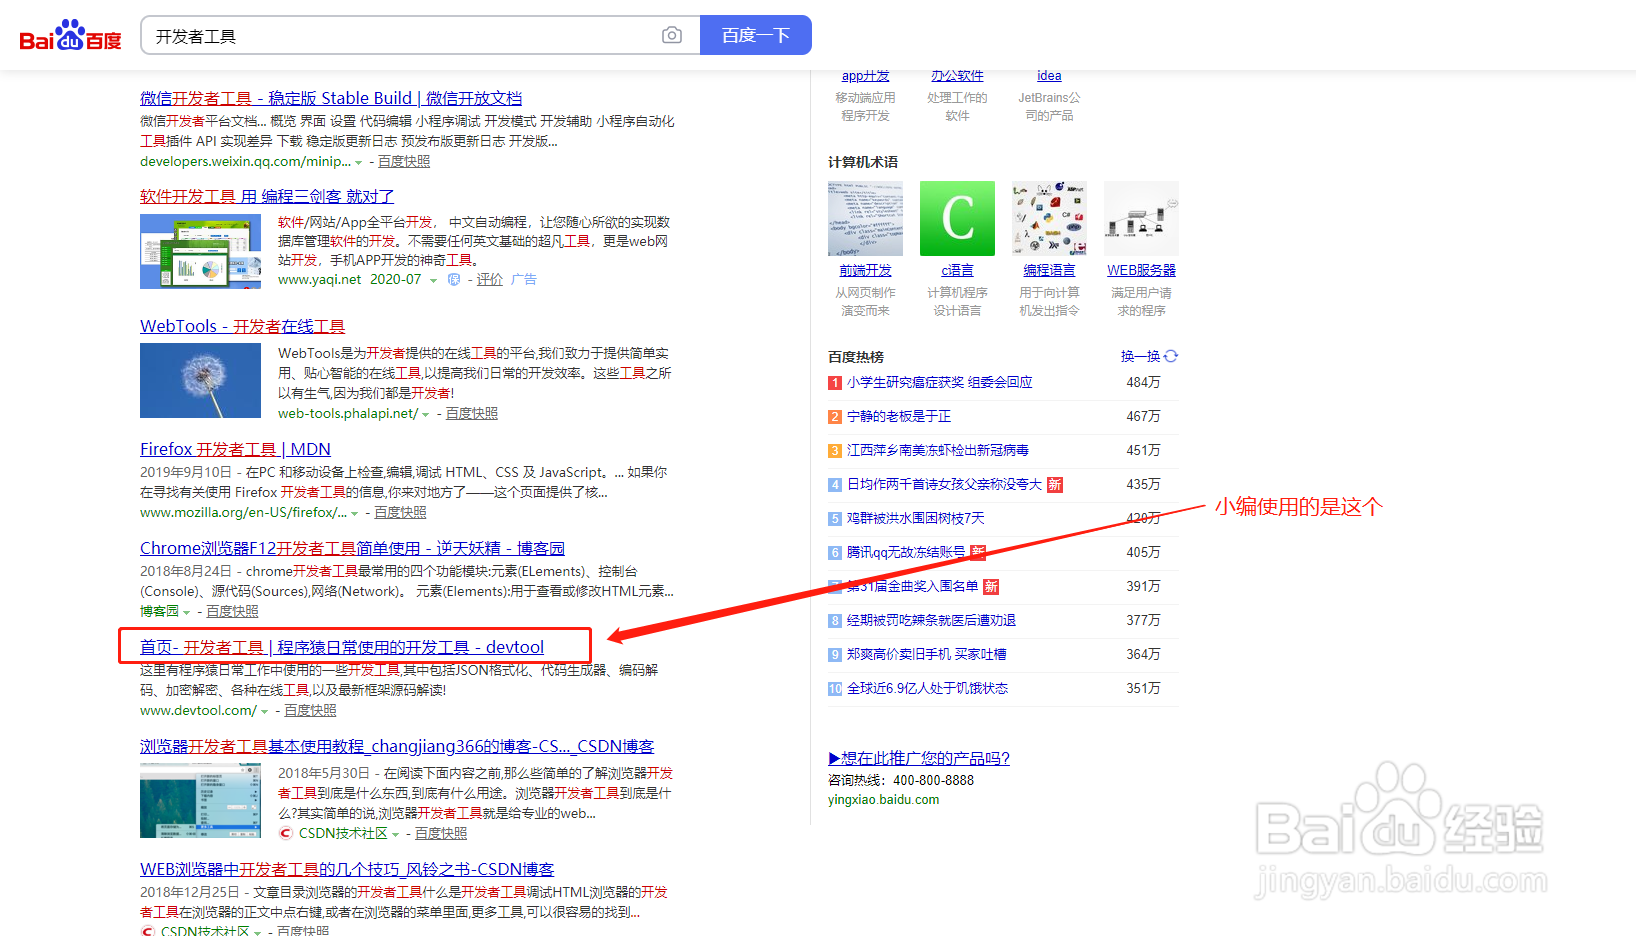Open 百度快照 for 博客园 result
Image resolution: width=1636 pixels, height=936 pixels.
(x=232, y=611)
